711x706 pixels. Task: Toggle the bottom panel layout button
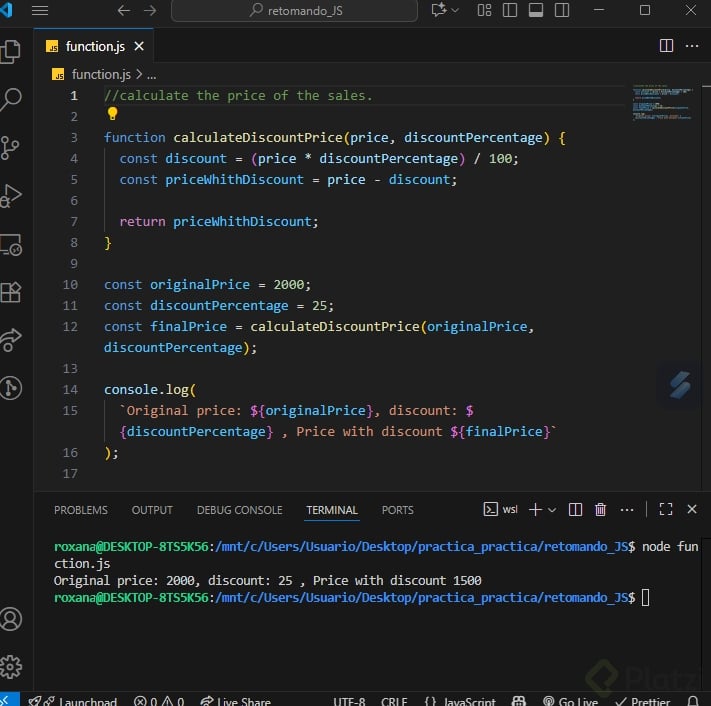click(x=536, y=11)
